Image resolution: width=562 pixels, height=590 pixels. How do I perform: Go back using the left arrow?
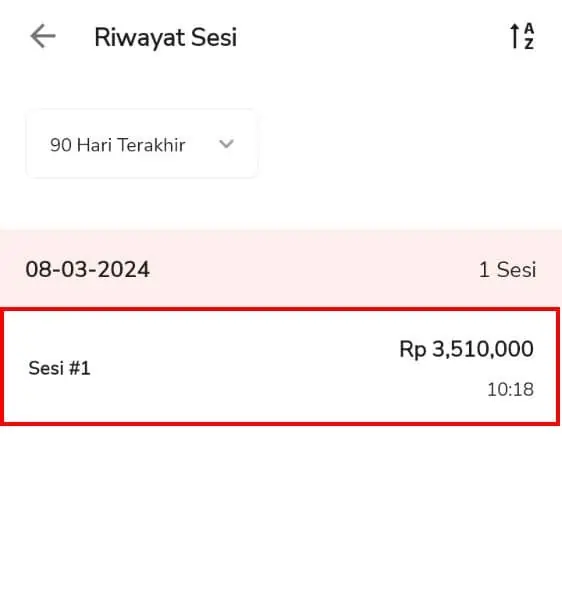[43, 36]
